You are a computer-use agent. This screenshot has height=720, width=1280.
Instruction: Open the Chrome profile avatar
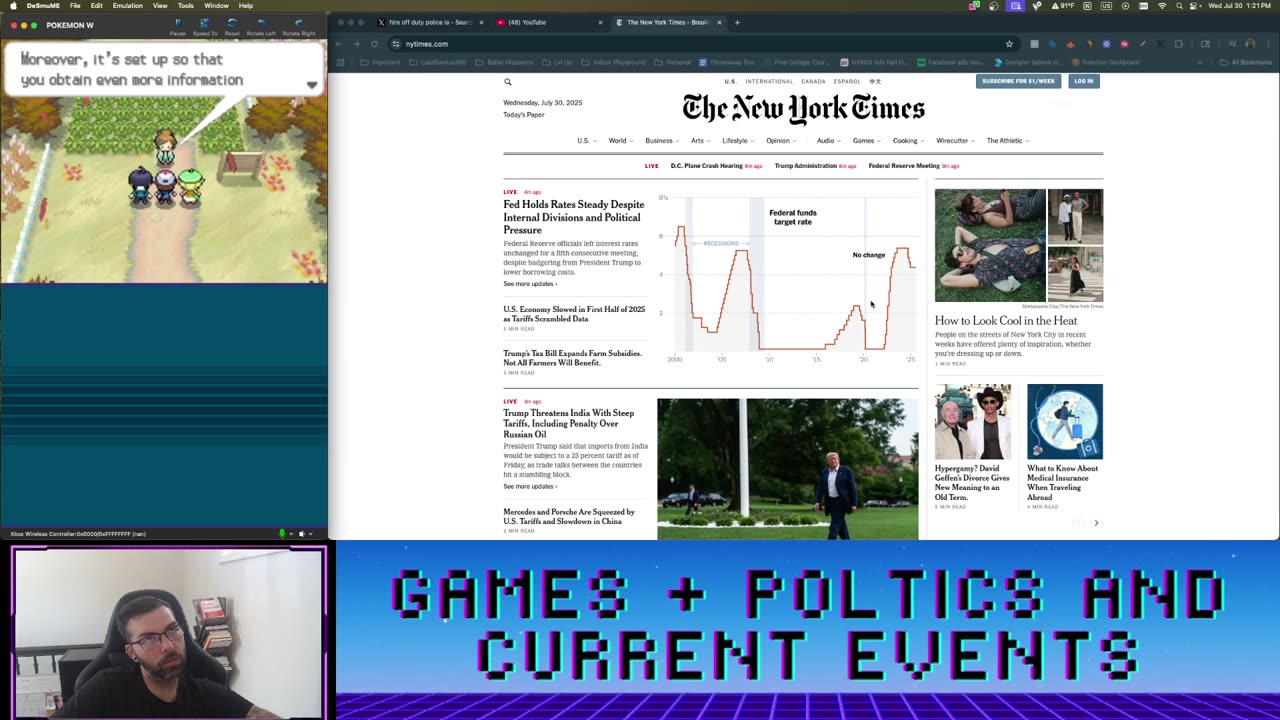(1250, 44)
